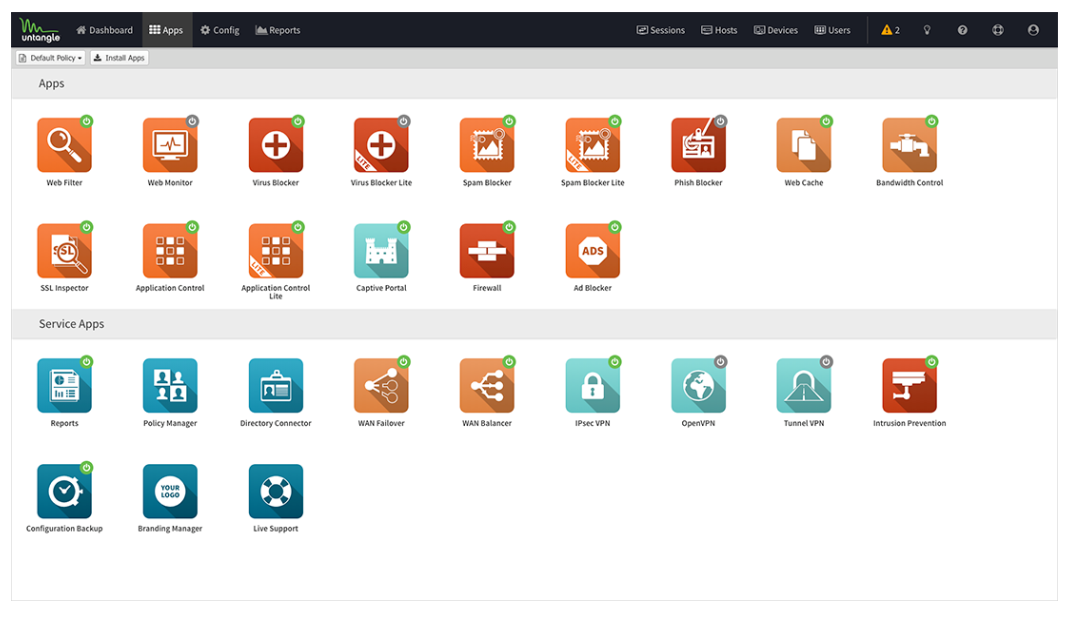Open the Web Filter app icon

click(x=64, y=146)
